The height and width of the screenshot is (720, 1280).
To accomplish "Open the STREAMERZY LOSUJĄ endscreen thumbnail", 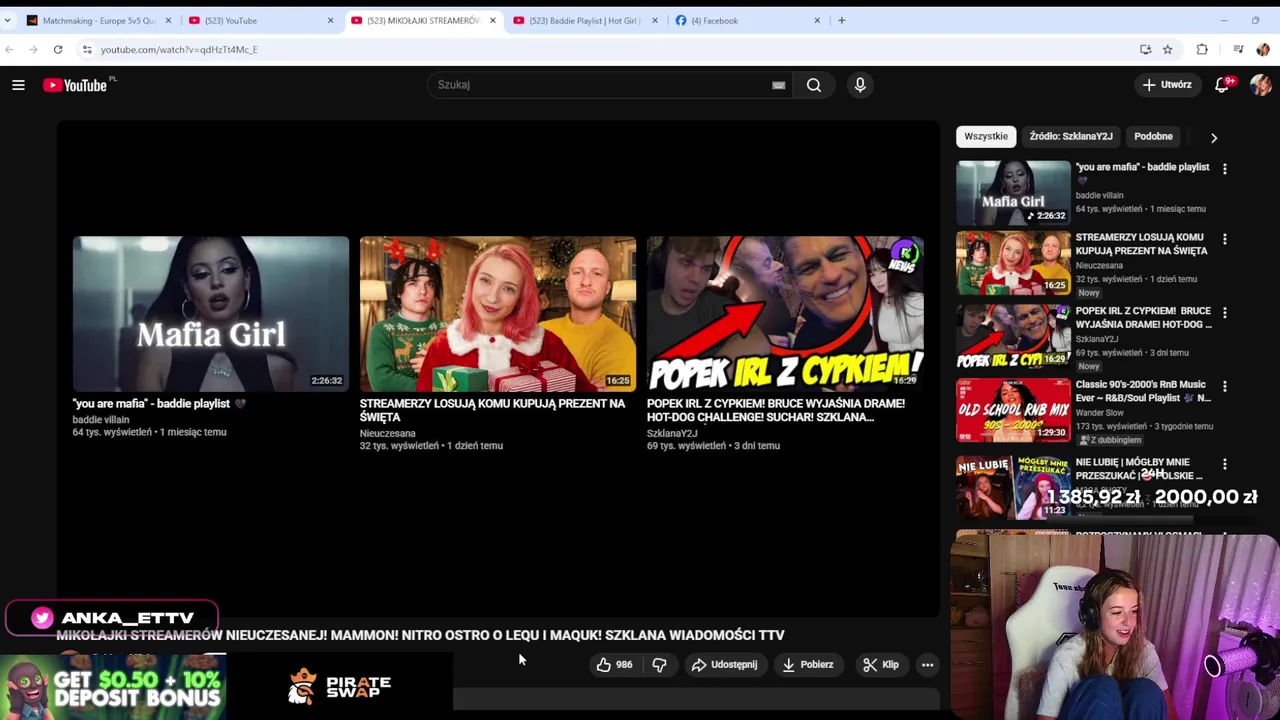I will (x=498, y=313).
